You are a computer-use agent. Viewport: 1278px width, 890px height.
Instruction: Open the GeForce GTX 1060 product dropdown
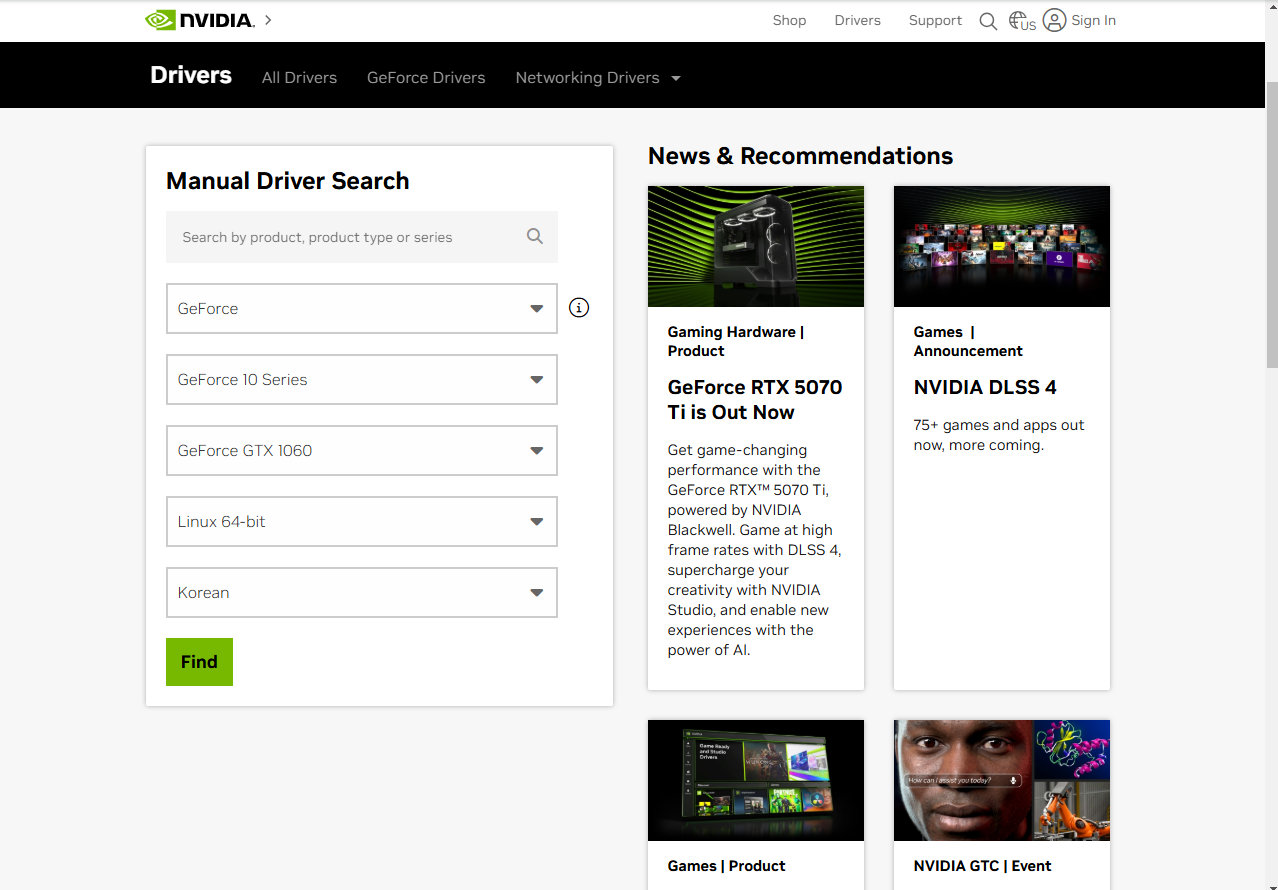pyautogui.click(x=362, y=450)
